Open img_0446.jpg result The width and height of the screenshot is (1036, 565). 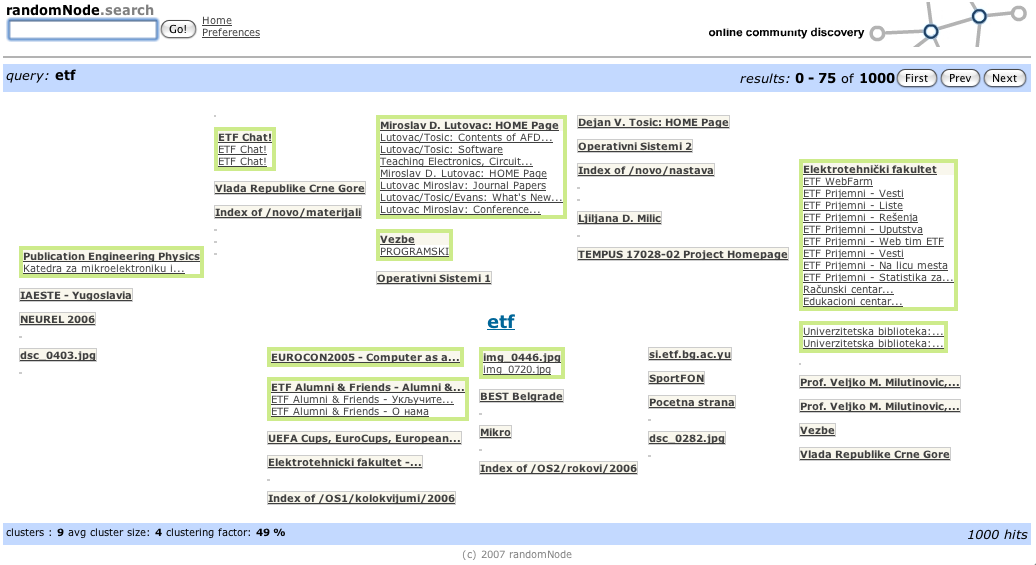[x=522, y=358]
